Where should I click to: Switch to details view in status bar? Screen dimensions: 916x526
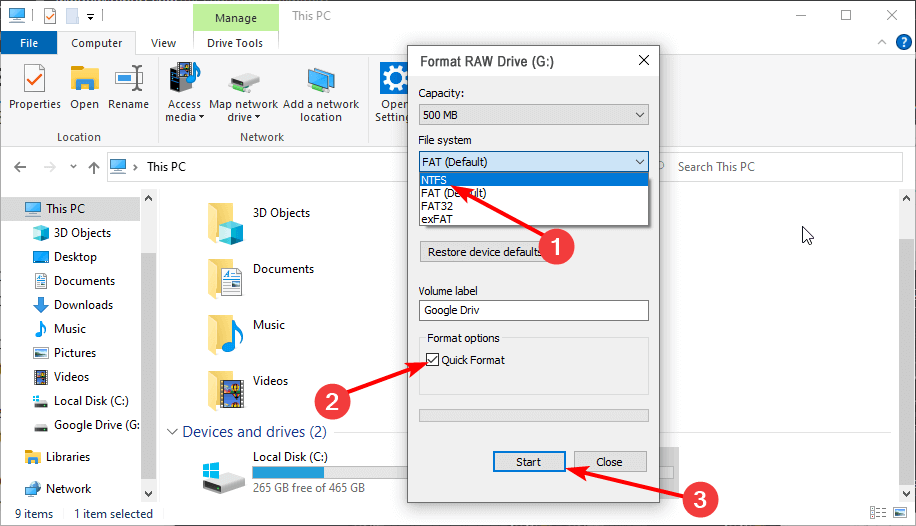(878, 513)
